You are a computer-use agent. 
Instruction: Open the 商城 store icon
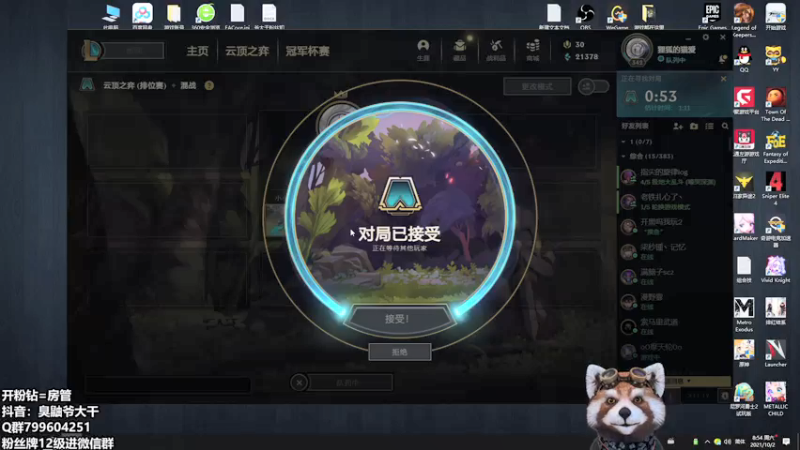(533, 51)
